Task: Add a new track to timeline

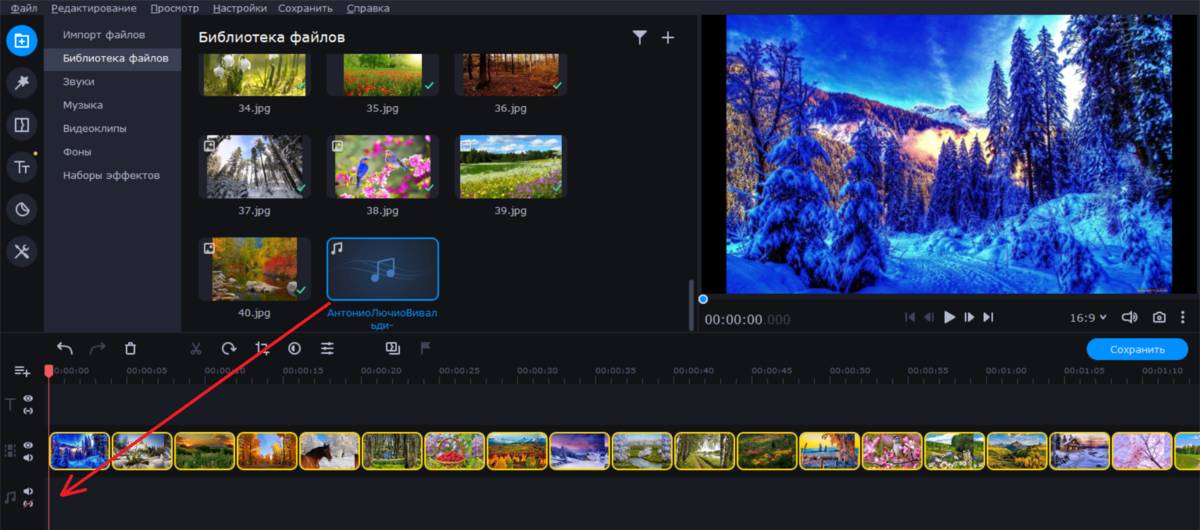Action: point(22,371)
